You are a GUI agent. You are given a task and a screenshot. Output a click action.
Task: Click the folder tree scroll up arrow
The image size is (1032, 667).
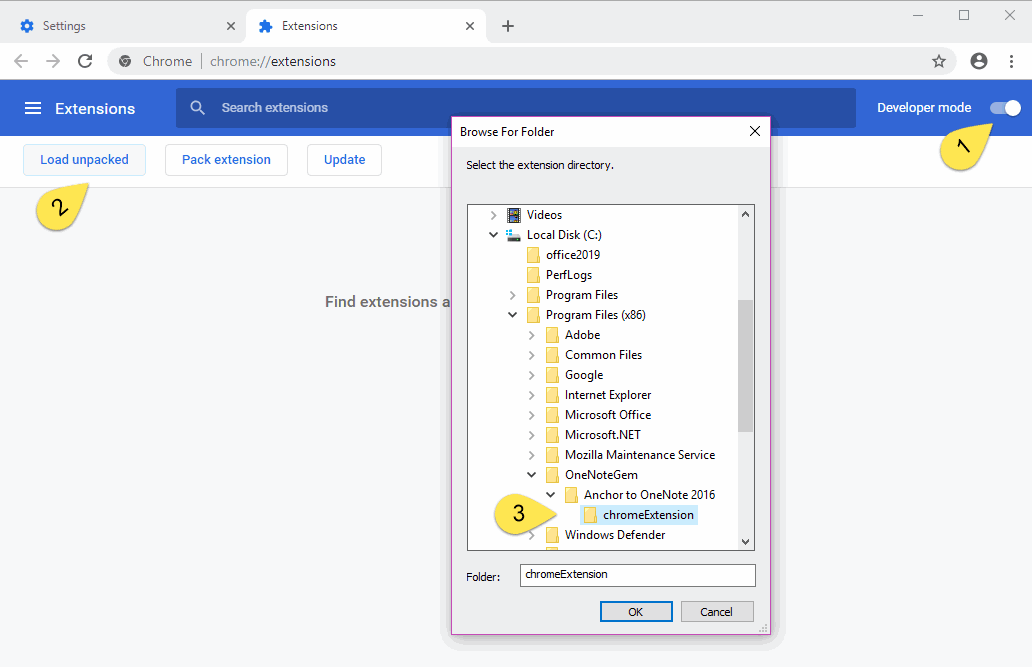coord(745,214)
